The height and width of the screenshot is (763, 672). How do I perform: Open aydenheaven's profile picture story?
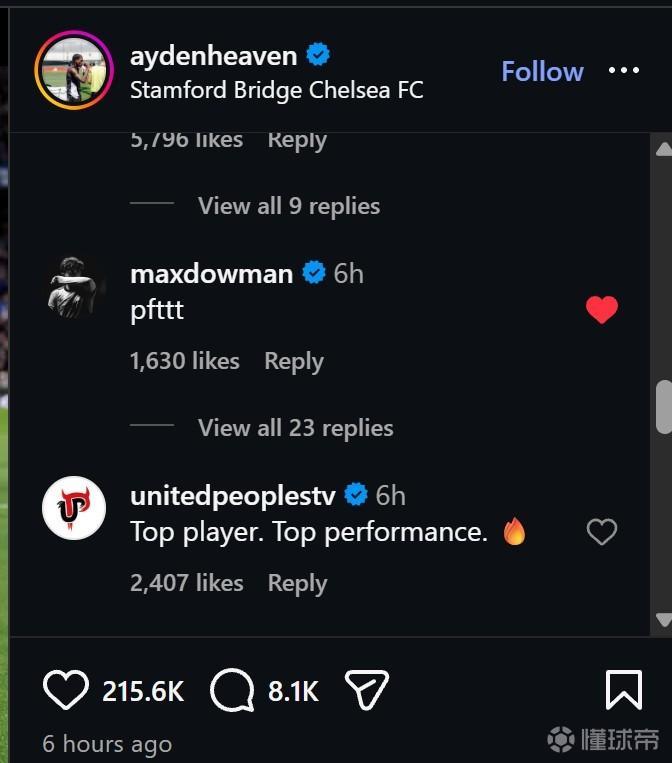(x=74, y=70)
